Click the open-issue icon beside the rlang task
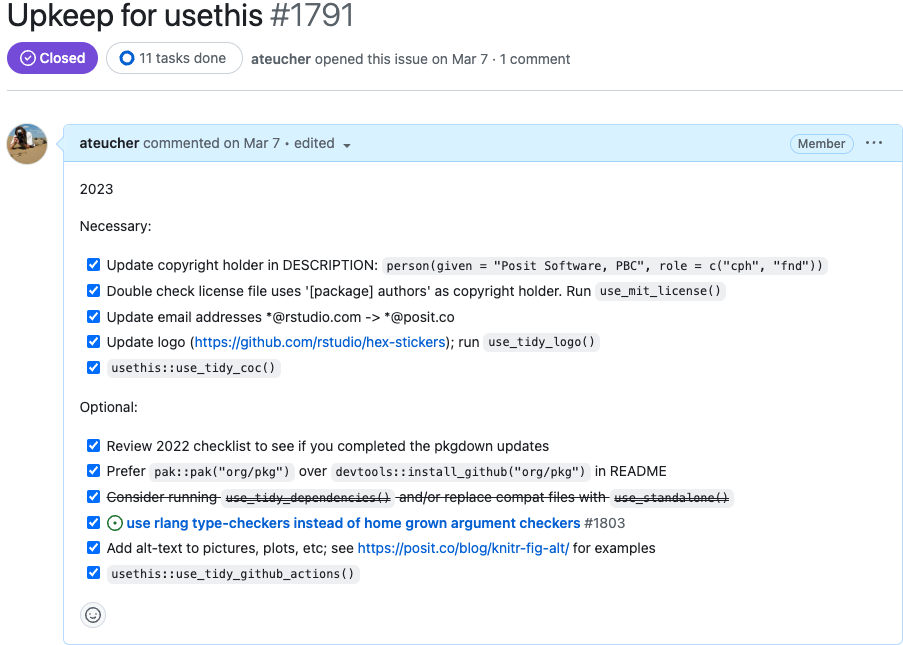The height and width of the screenshot is (645, 903). [114, 522]
